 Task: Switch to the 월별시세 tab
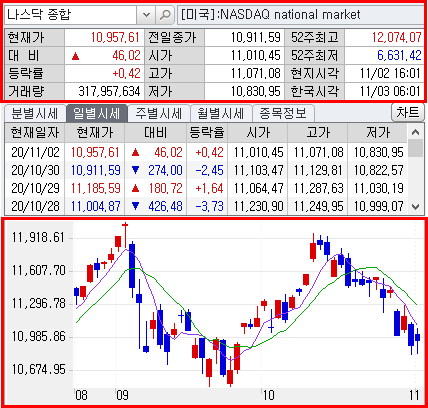(221, 114)
